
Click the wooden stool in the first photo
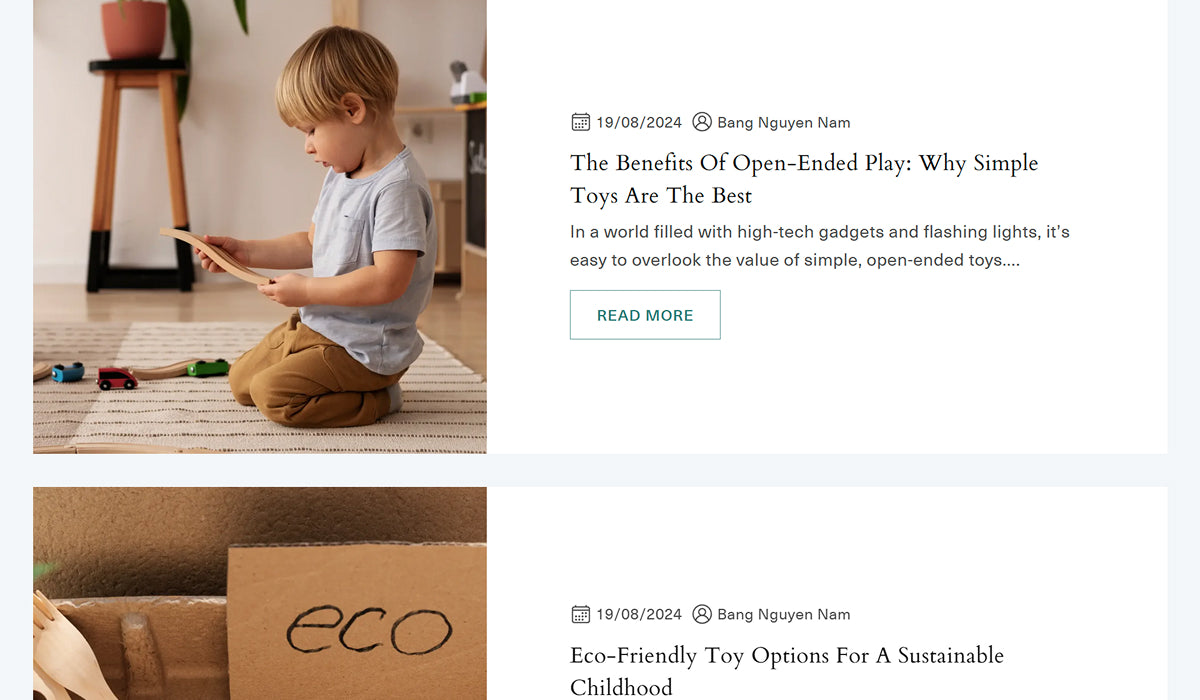pos(138,170)
